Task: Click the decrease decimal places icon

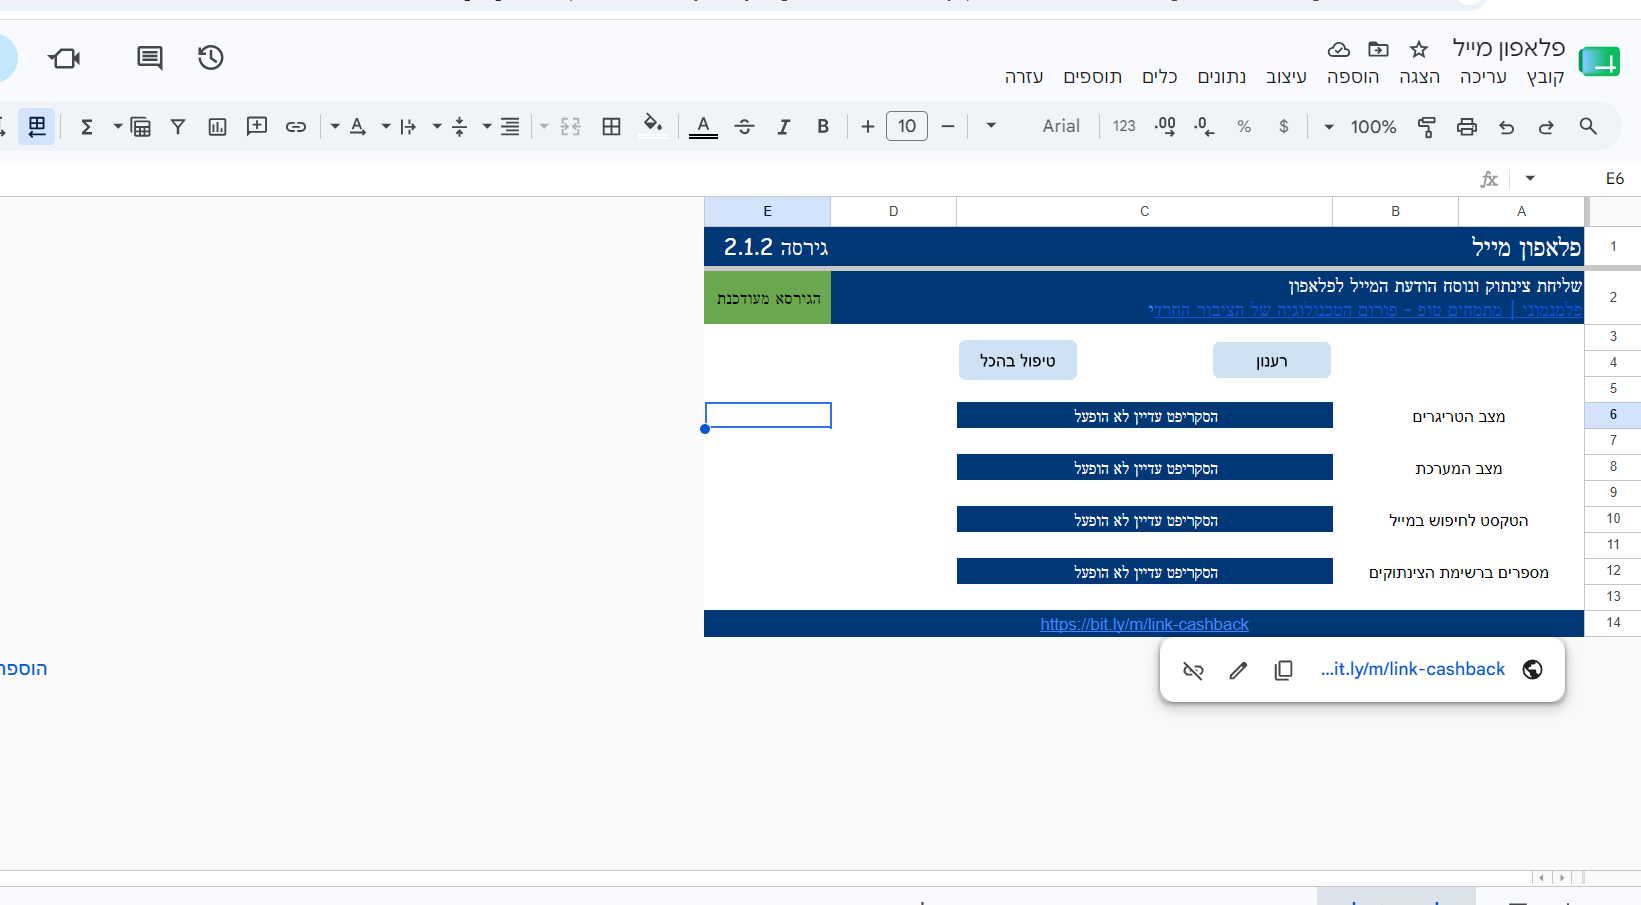Action: [1205, 126]
